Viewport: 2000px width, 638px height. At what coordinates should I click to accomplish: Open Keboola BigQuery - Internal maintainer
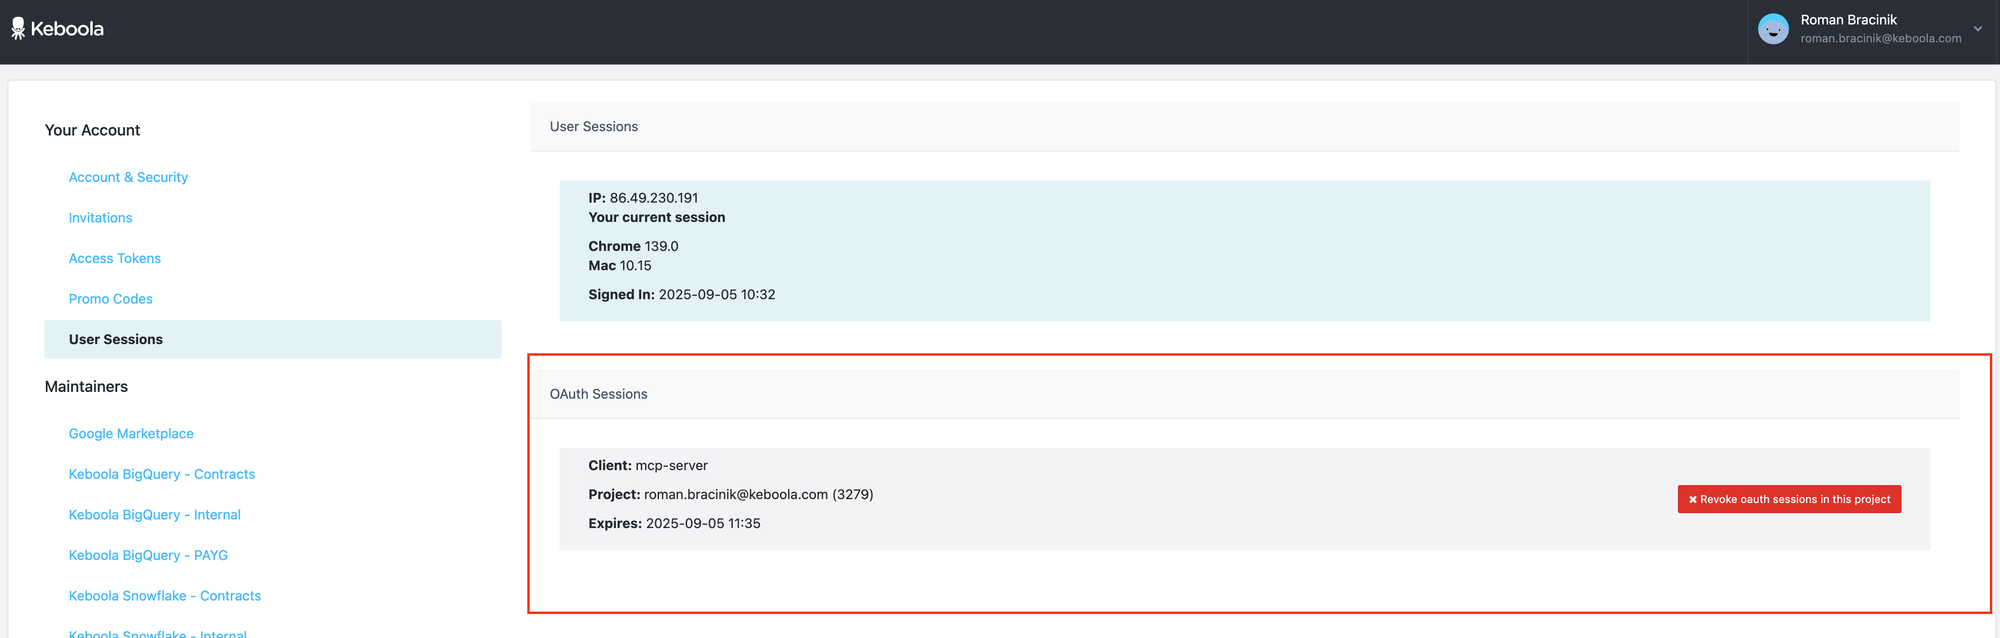click(155, 515)
